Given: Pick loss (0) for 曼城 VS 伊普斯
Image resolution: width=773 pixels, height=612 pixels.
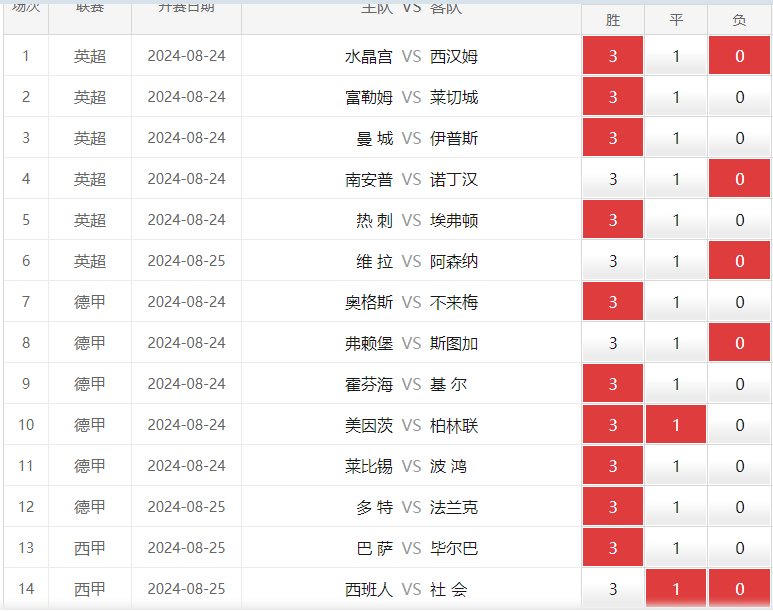Looking at the screenshot, I should pyautogui.click(x=739, y=137).
